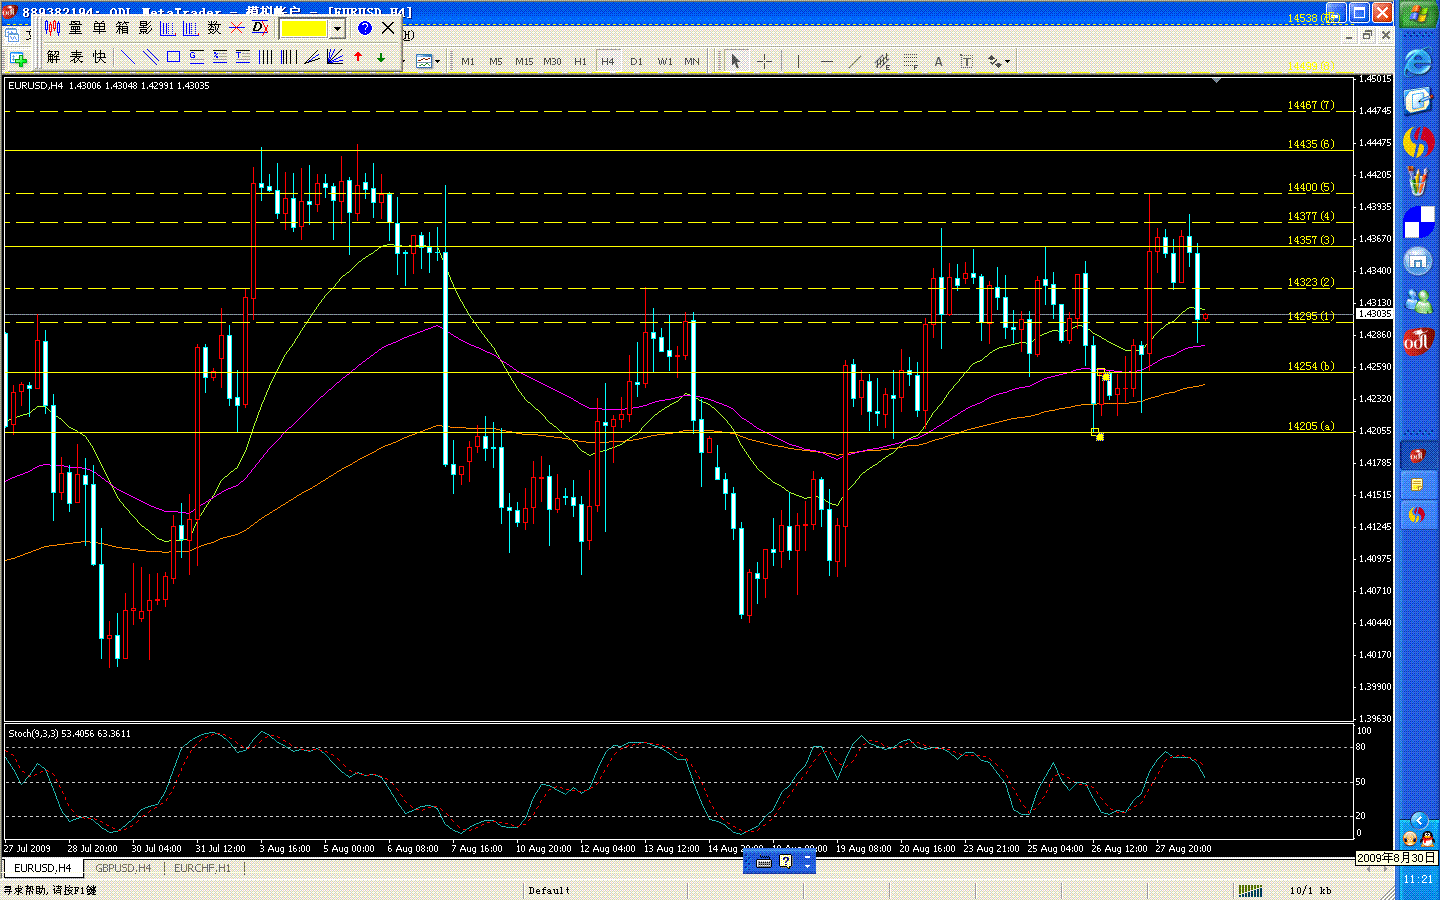Click the 箱 button in floating toolbar
The image size is (1440, 900).
point(122,28)
